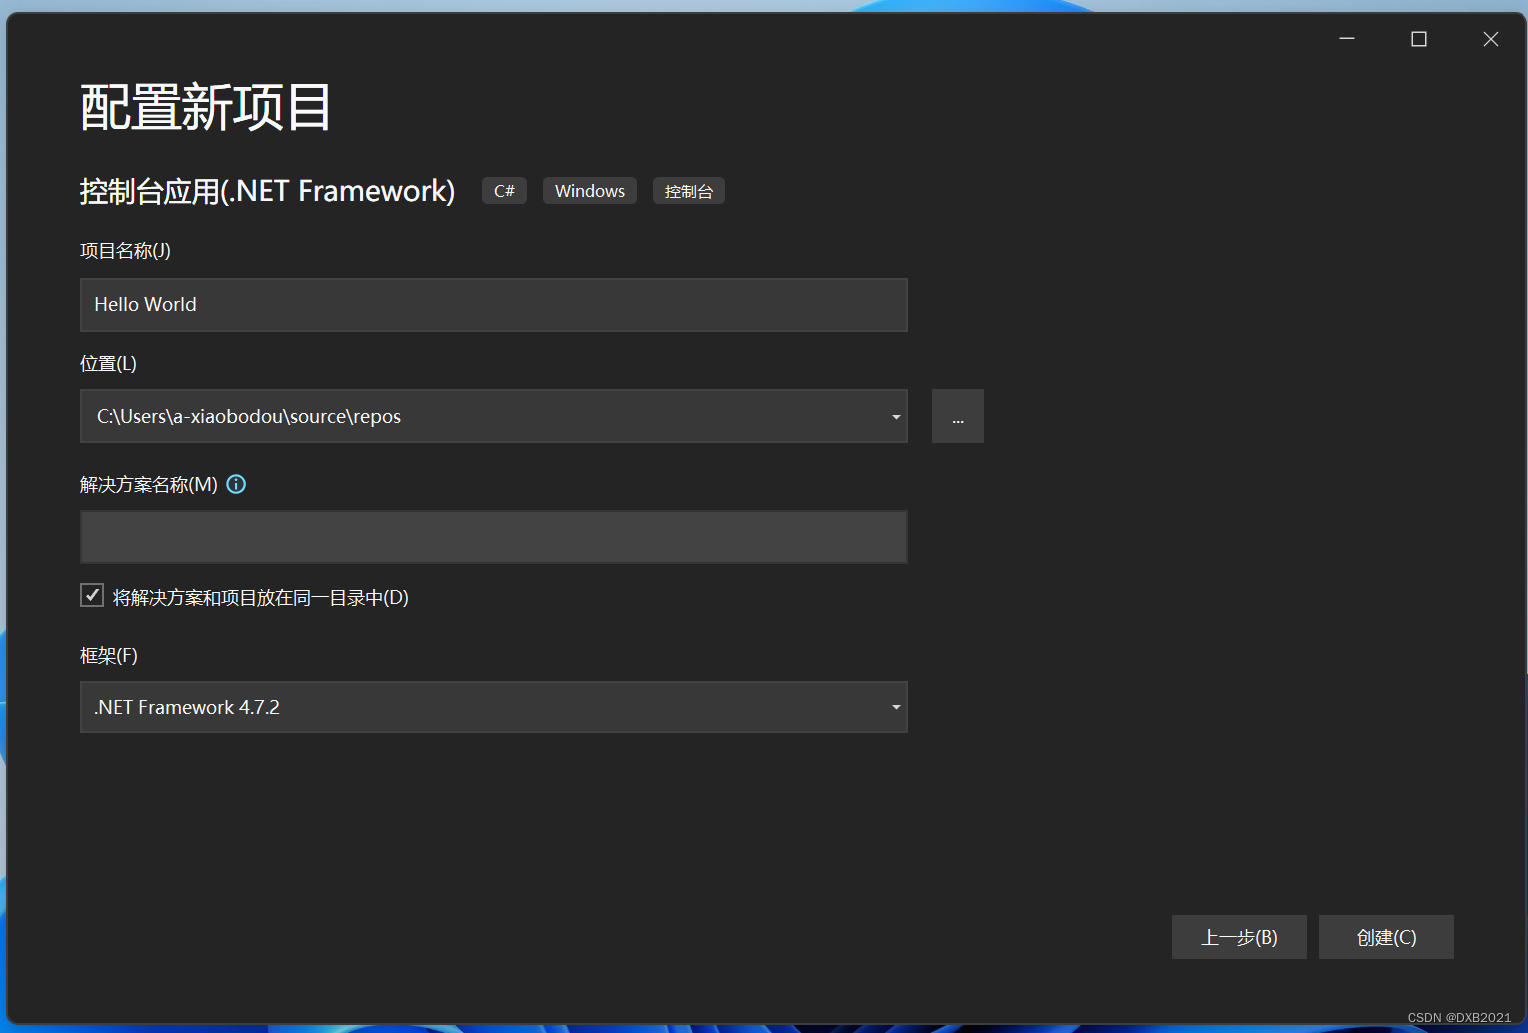This screenshot has height=1033, width=1528.
Task: Click the 框架(F) label
Action: [109, 656]
